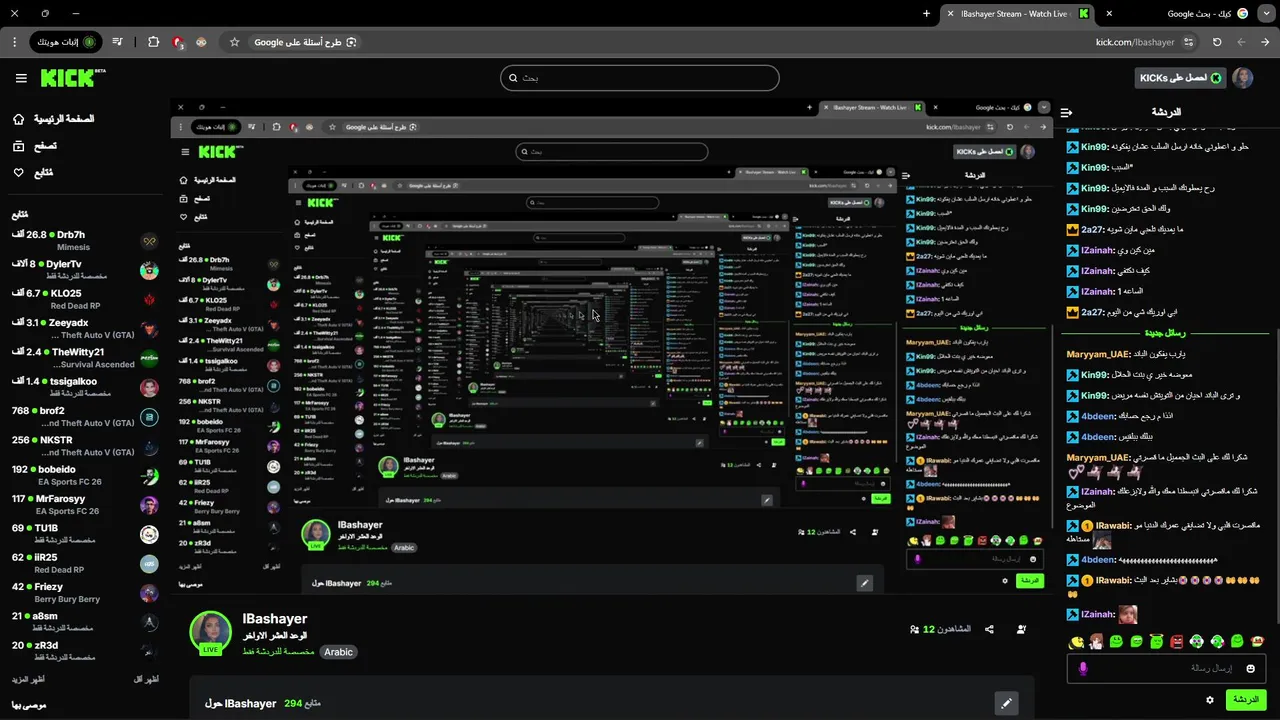Click IBashayer's LIVE profile avatar

coord(211,634)
